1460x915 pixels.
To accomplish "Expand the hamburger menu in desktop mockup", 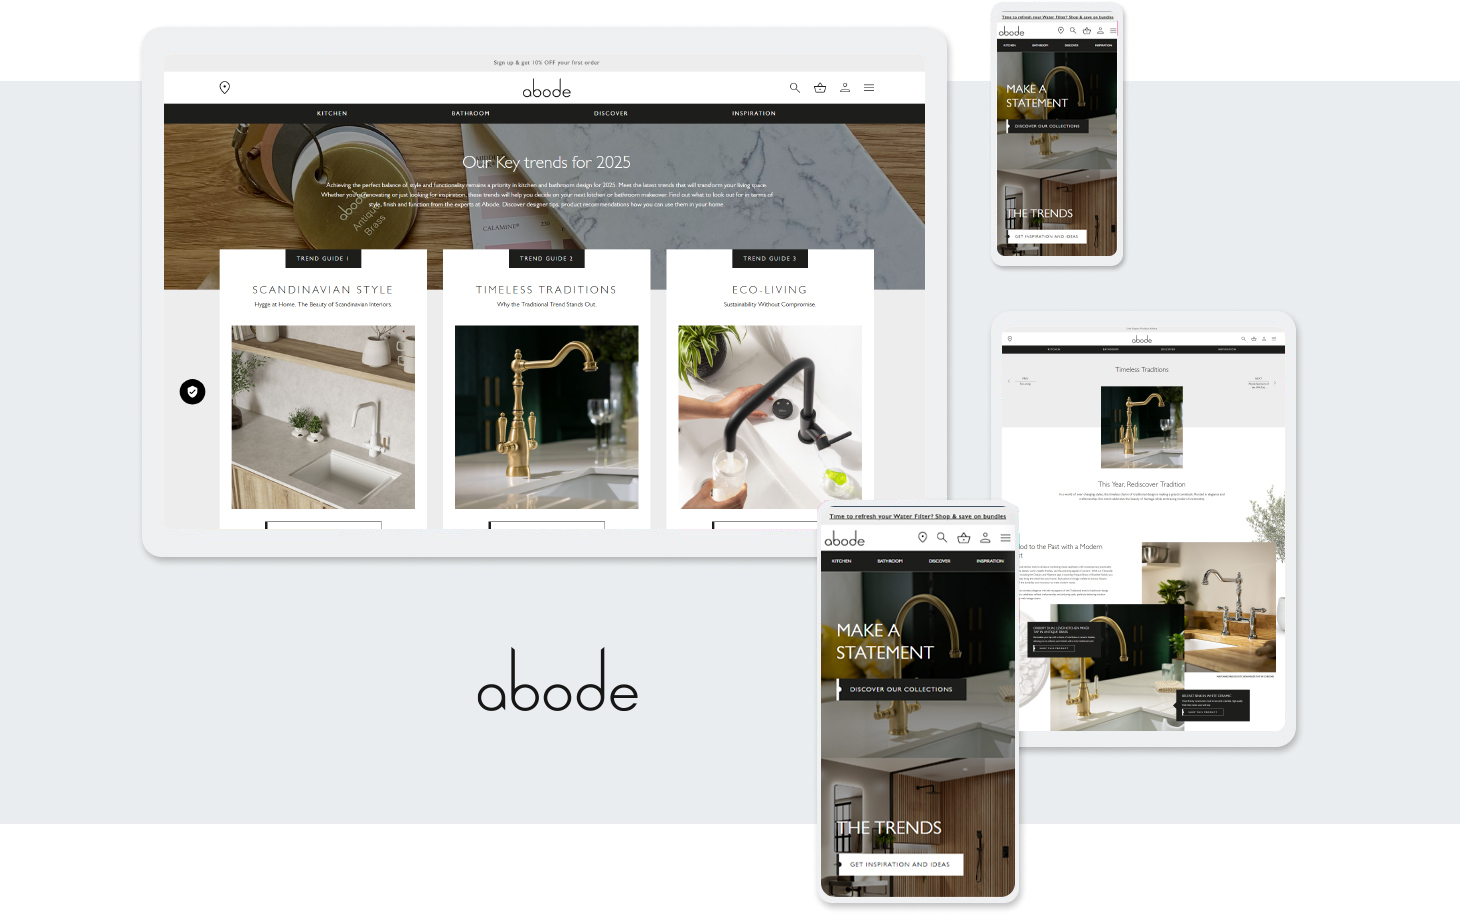I will coord(869,88).
